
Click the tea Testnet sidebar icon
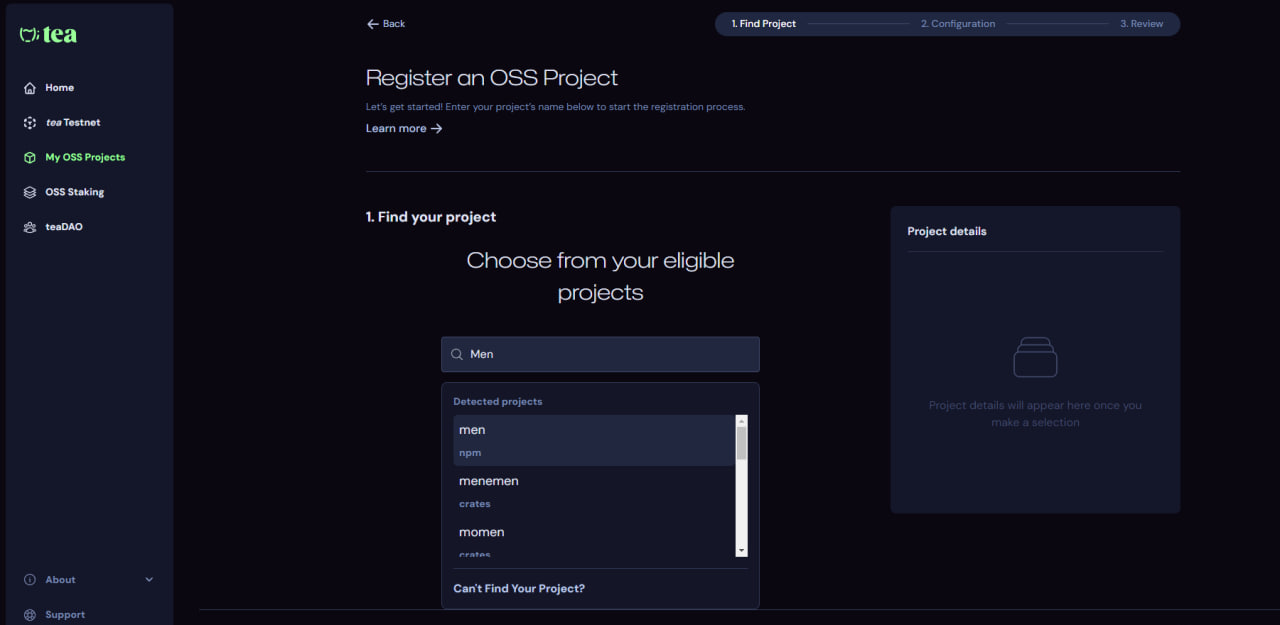tap(30, 123)
